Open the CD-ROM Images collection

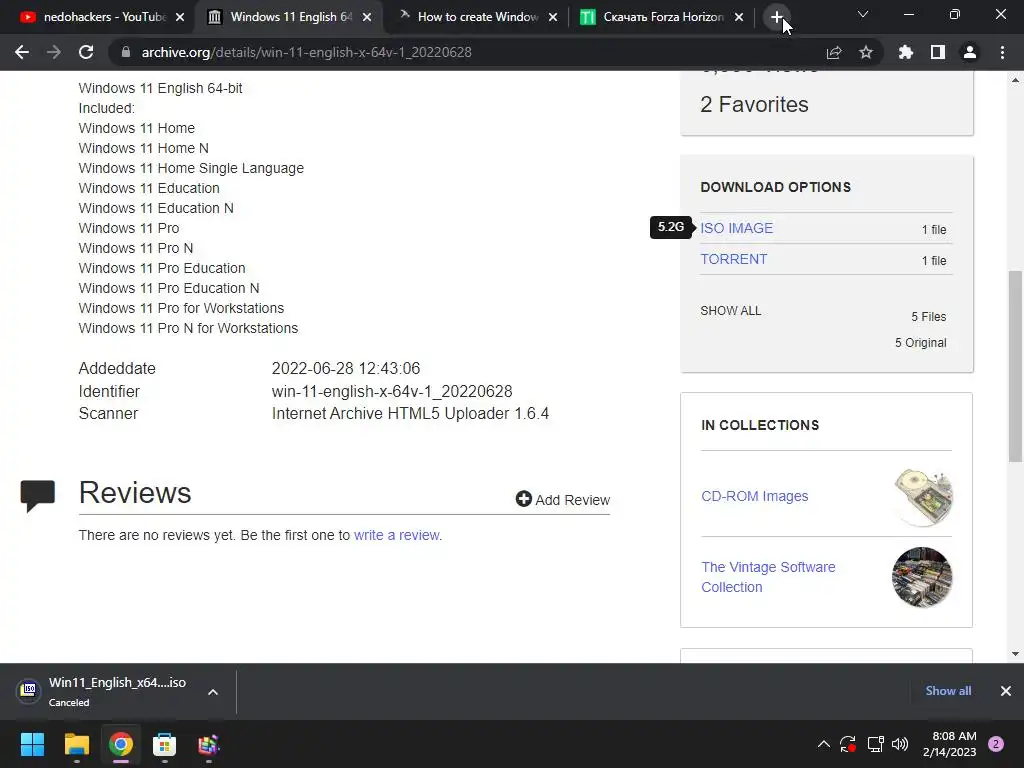(x=754, y=496)
